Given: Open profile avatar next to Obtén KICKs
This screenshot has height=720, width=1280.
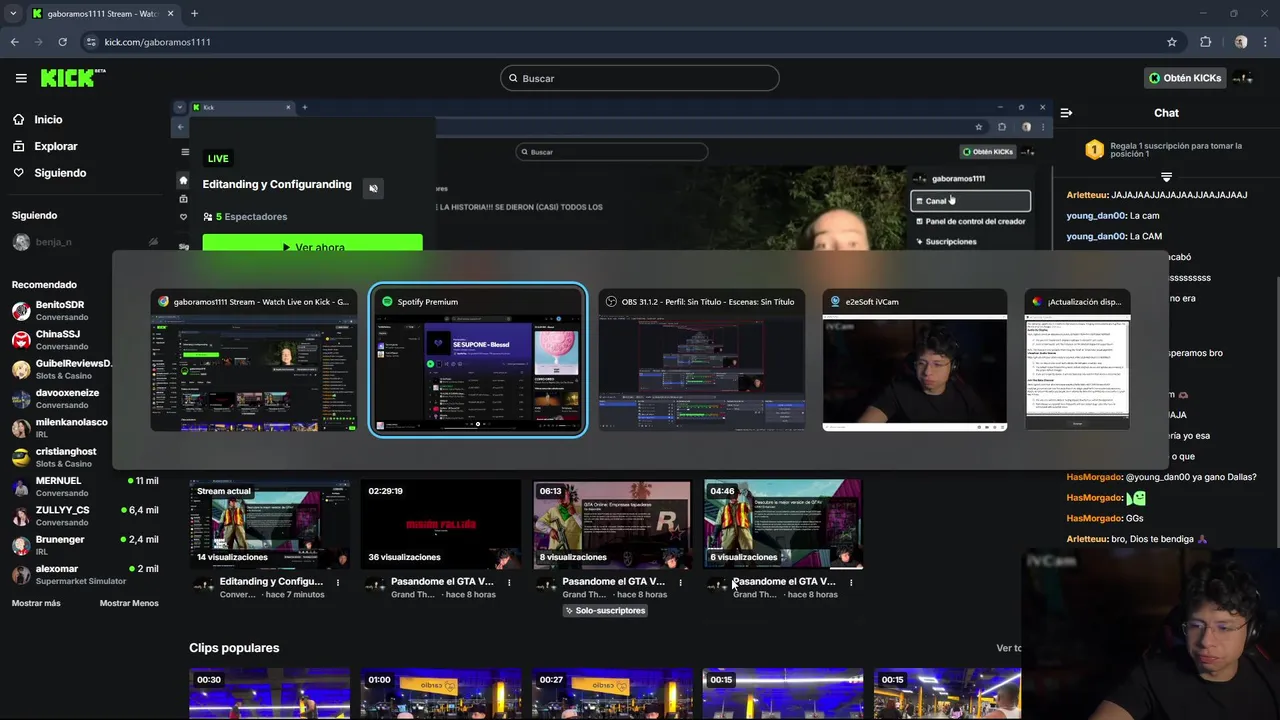Looking at the screenshot, I should 1242,78.
